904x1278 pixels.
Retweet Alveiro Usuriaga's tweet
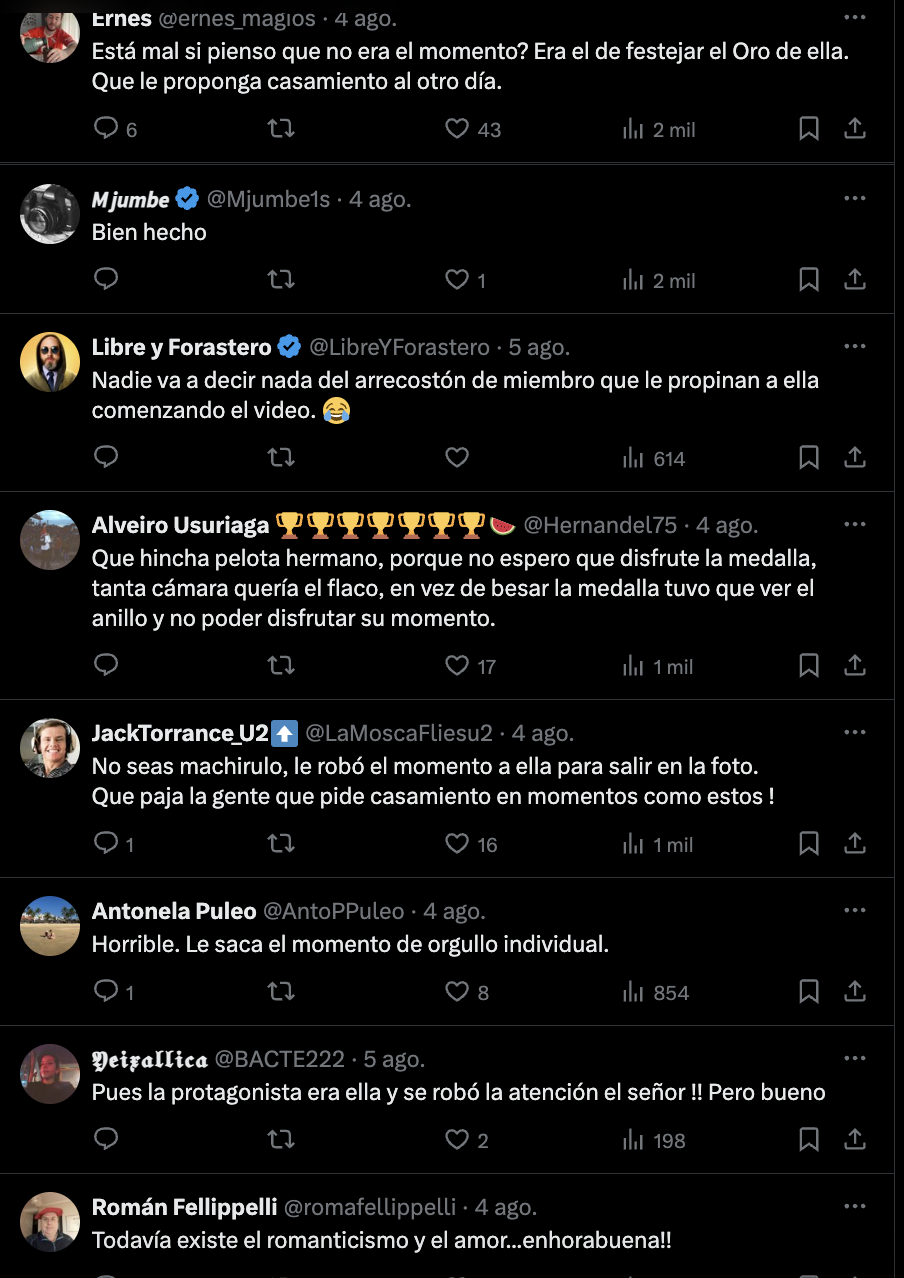point(281,666)
